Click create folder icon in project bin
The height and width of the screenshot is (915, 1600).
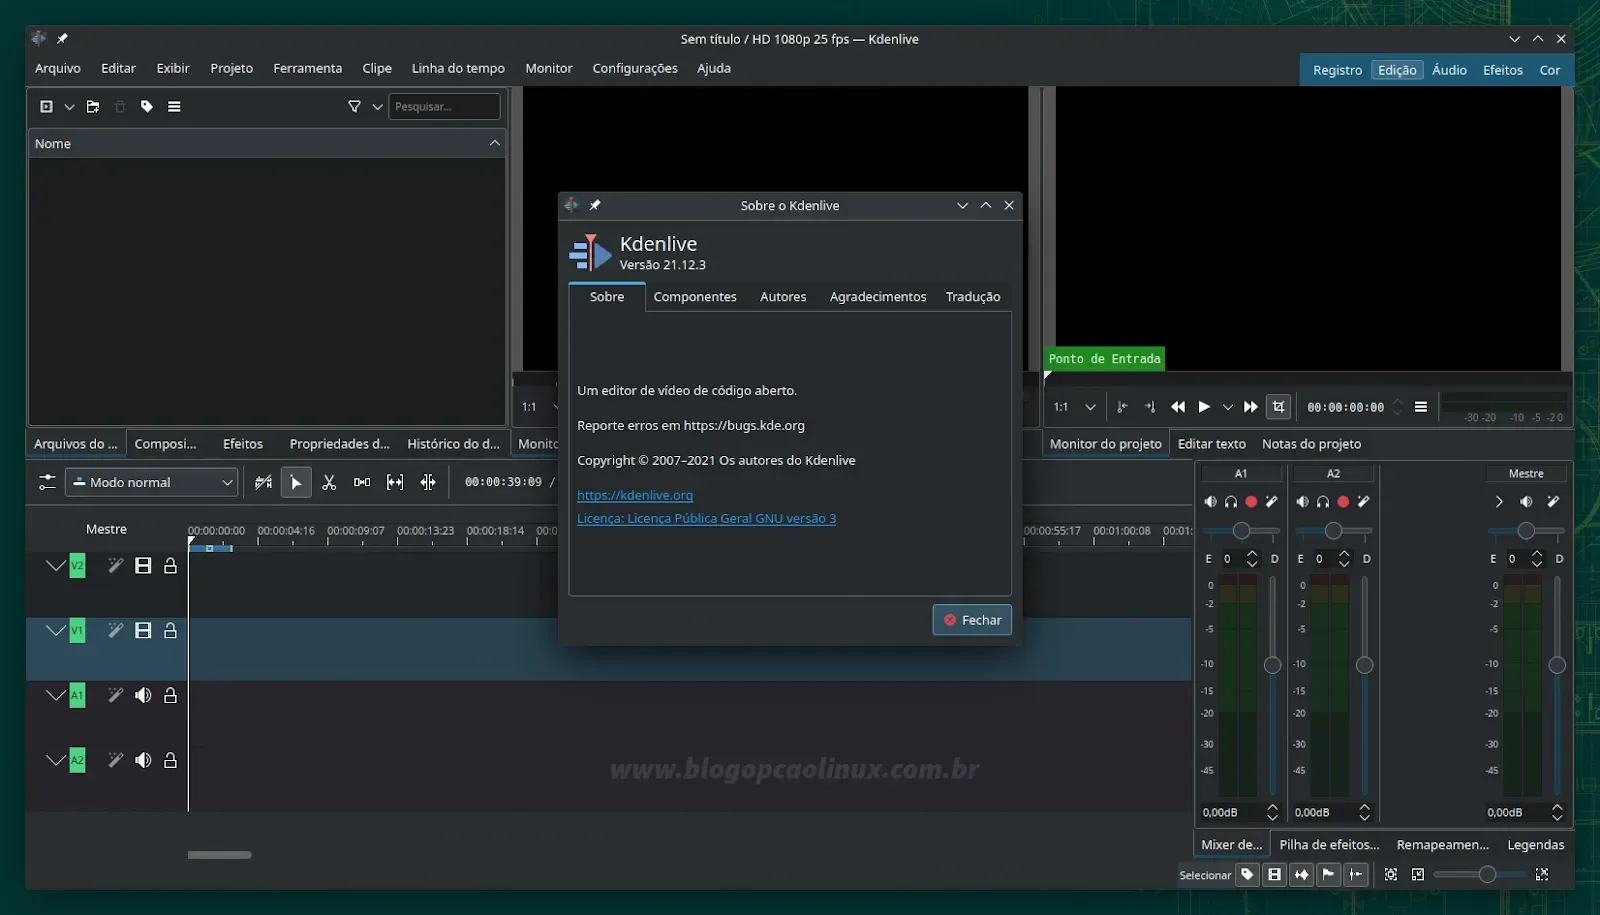tap(93, 106)
